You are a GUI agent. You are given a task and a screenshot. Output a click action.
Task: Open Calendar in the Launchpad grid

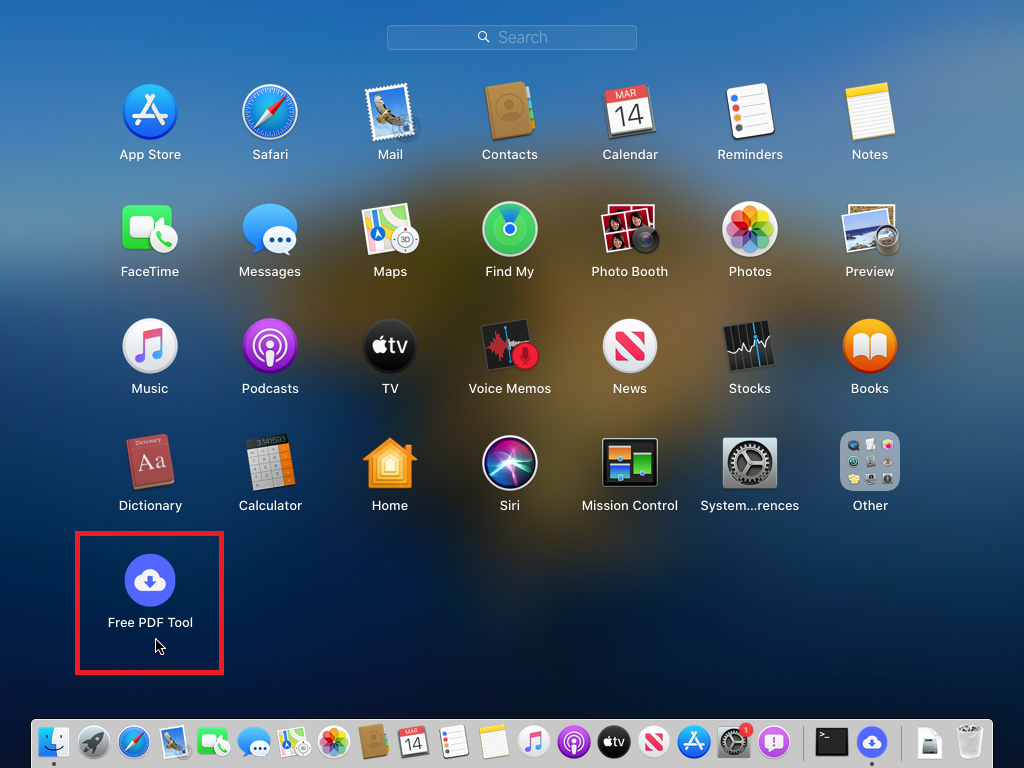tap(630, 112)
